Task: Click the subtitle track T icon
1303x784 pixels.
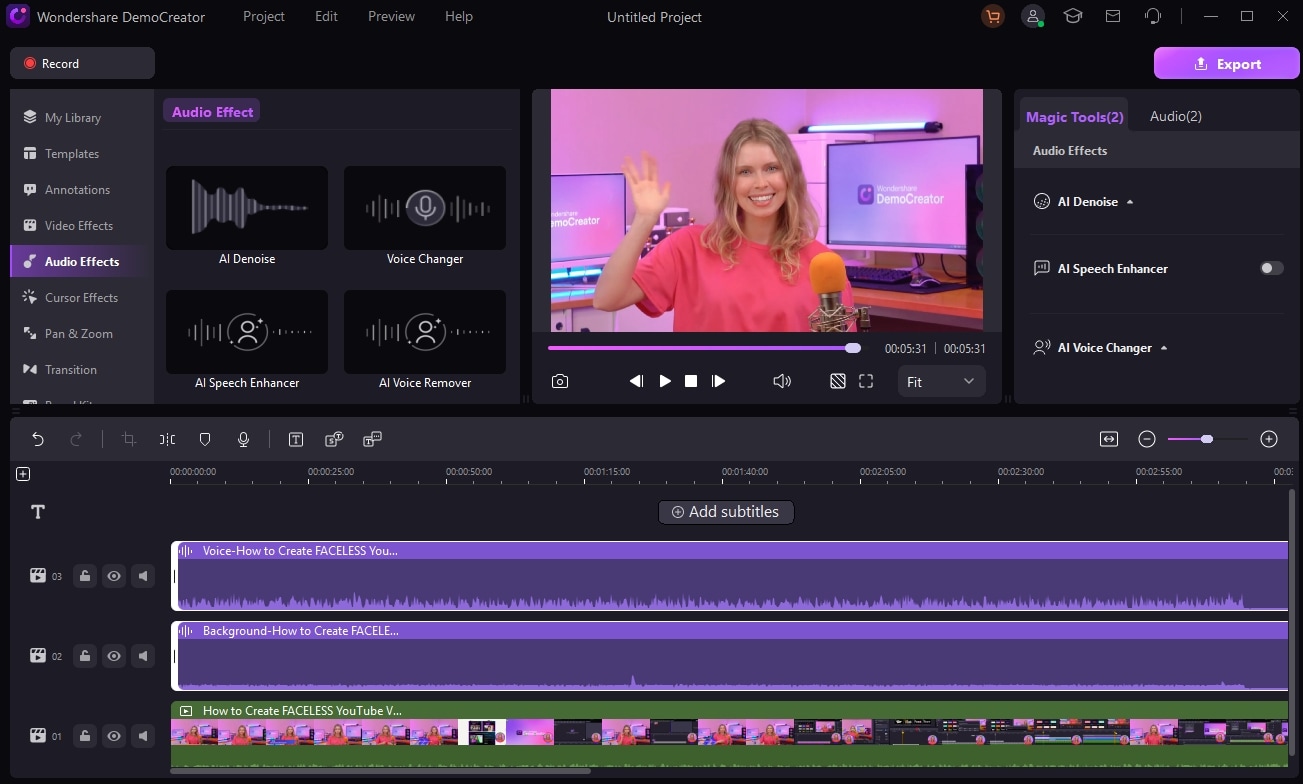Action: [x=38, y=512]
